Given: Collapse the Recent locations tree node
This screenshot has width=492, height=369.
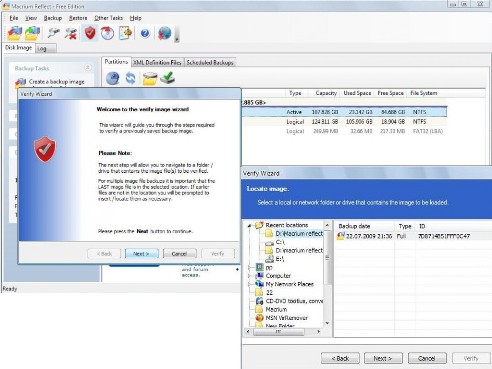Looking at the screenshot, I should click(249, 226).
